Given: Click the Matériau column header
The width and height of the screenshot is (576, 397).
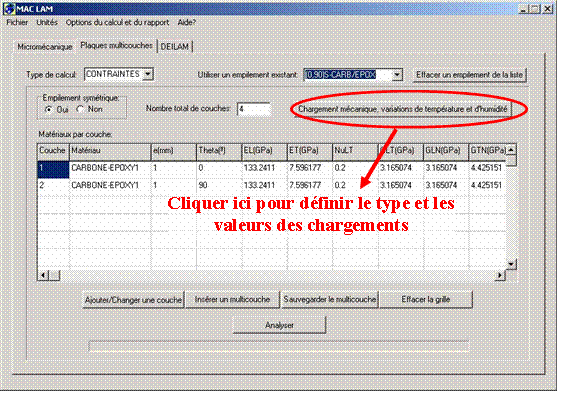Looking at the screenshot, I should [110, 151].
